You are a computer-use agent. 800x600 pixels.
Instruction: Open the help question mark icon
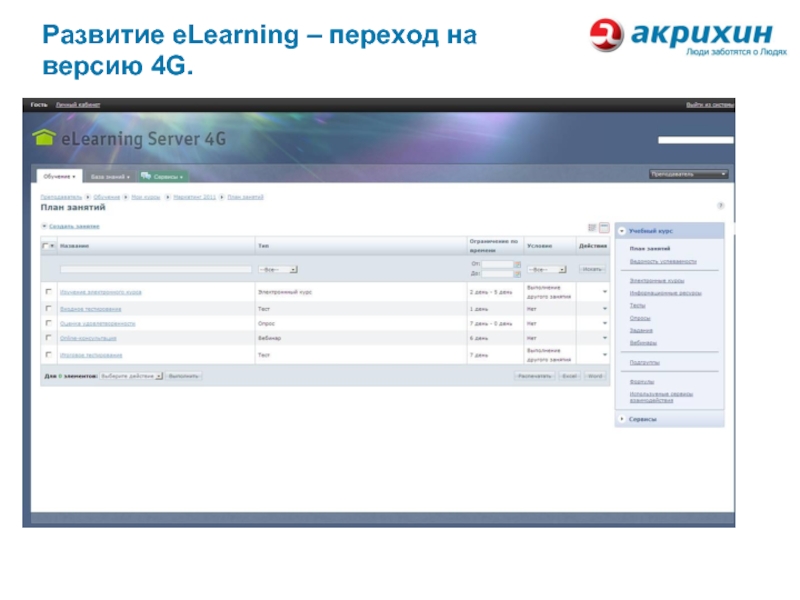(720, 205)
